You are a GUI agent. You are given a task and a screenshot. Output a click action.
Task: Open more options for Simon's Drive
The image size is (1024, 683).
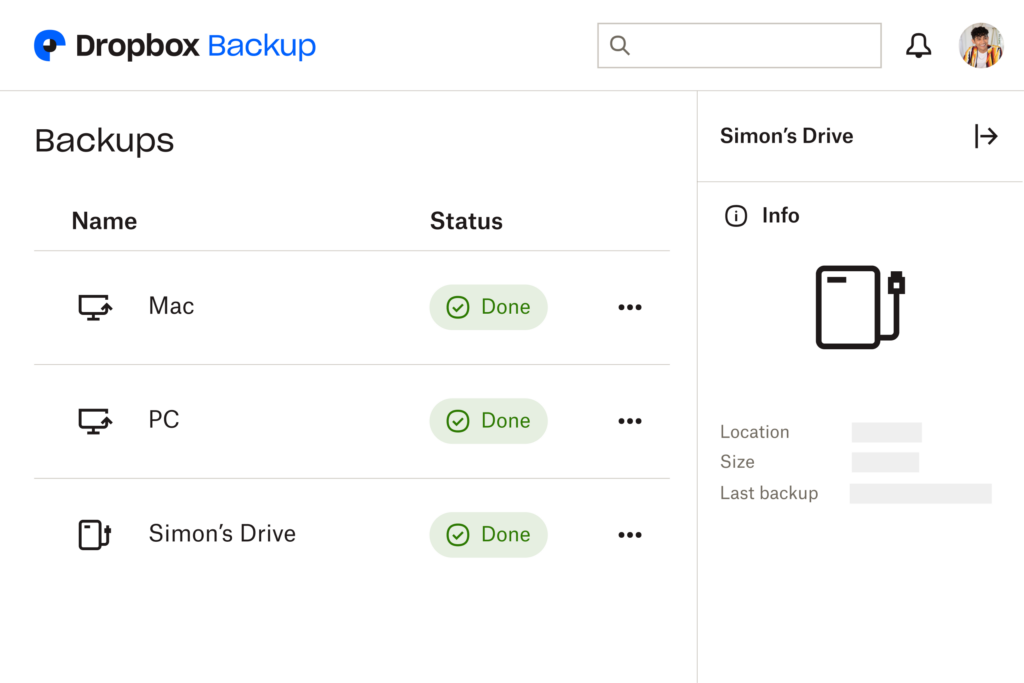click(630, 535)
